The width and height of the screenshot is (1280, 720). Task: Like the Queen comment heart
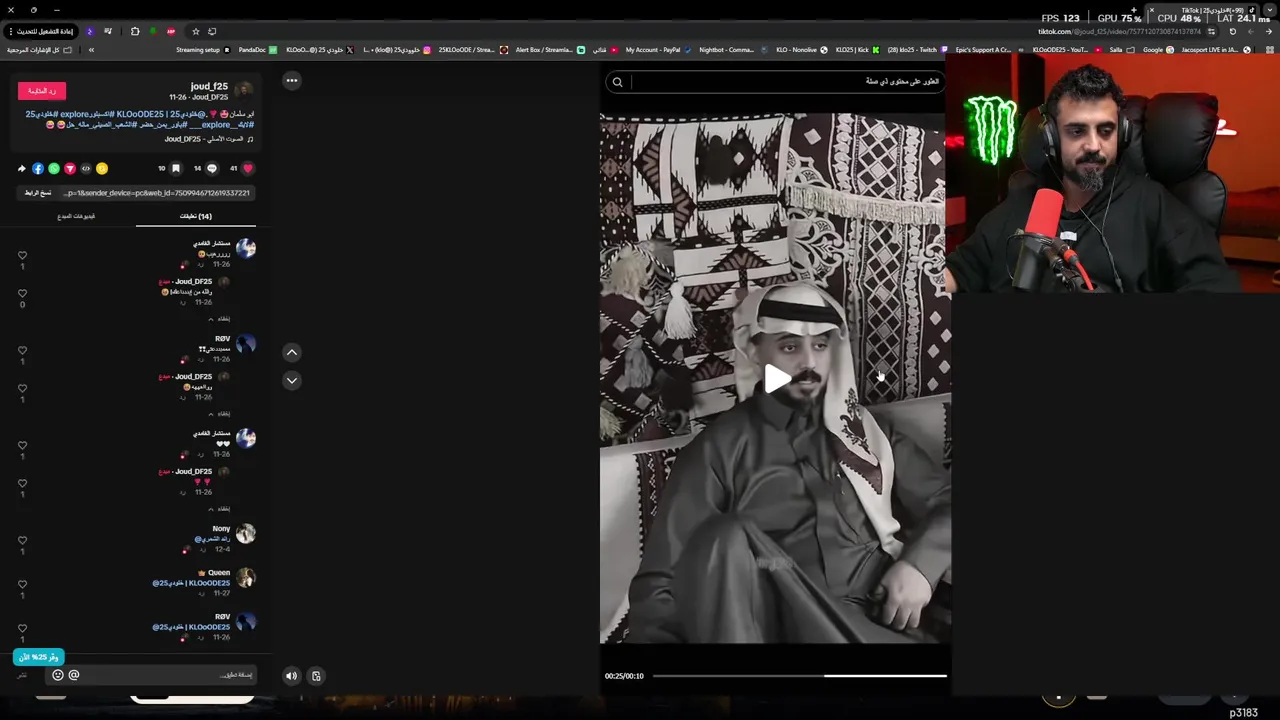click(22, 585)
